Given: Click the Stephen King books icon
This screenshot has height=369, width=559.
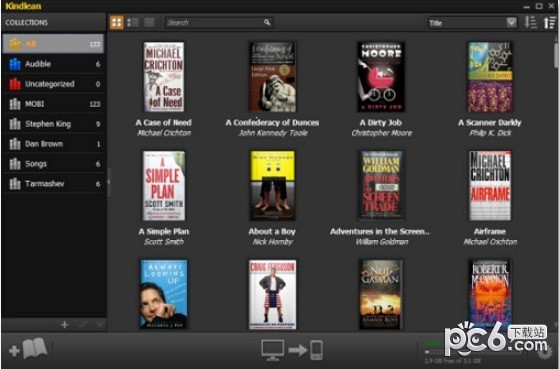Looking at the screenshot, I should tap(15, 124).
